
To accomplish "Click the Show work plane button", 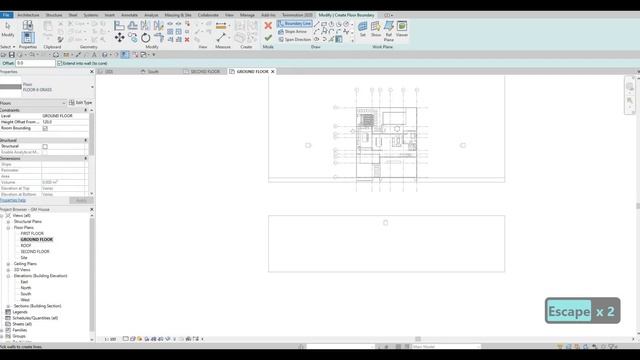I will tap(376, 29).
